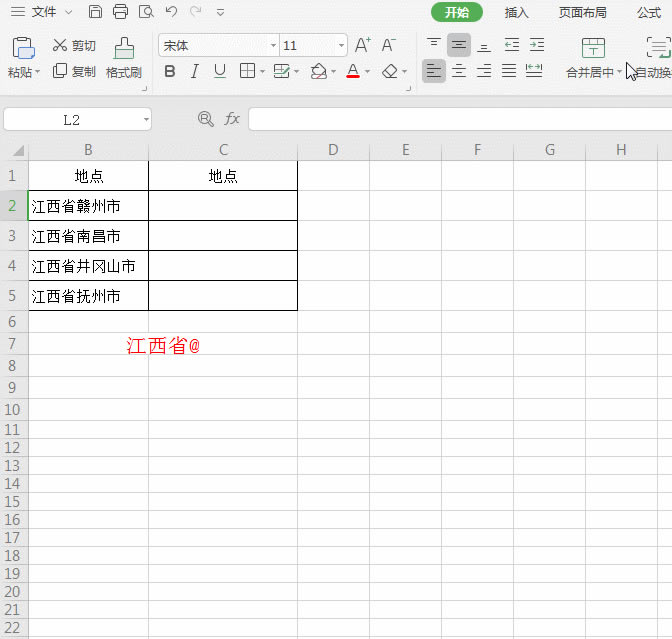Expand the eraser clear dropdown arrow
672x639 pixels.
(404, 72)
